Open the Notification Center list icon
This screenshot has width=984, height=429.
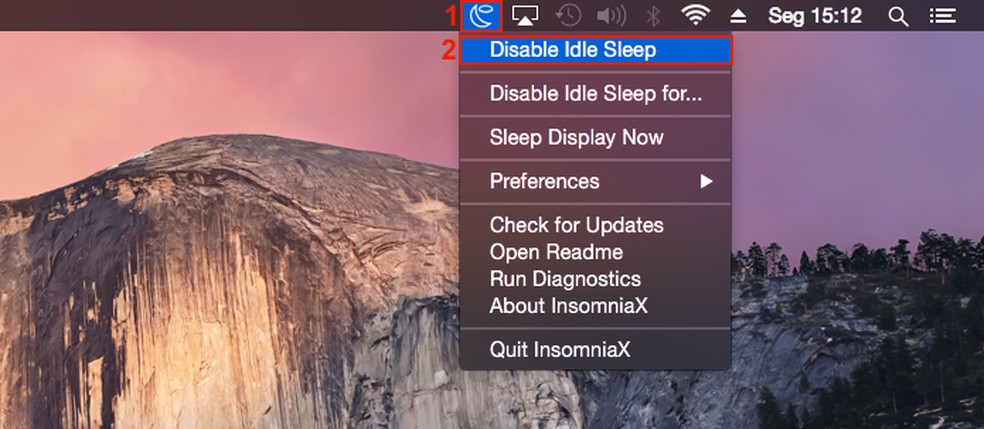(942, 16)
